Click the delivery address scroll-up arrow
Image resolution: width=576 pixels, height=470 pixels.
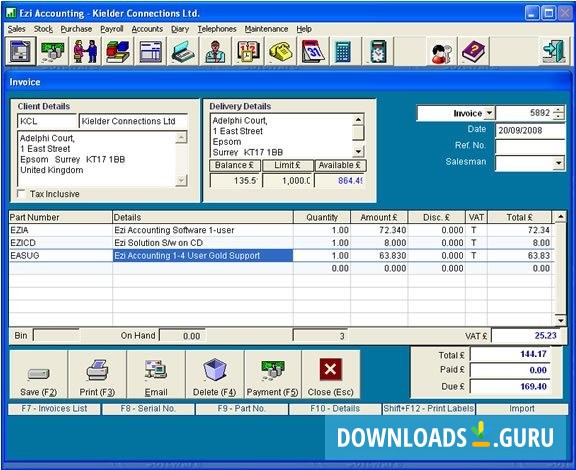[358, 120]
